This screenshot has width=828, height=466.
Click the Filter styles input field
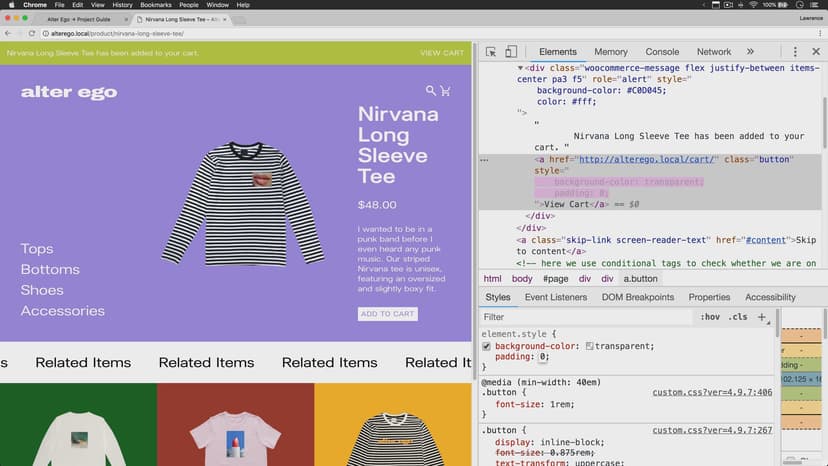click(585, 317)
